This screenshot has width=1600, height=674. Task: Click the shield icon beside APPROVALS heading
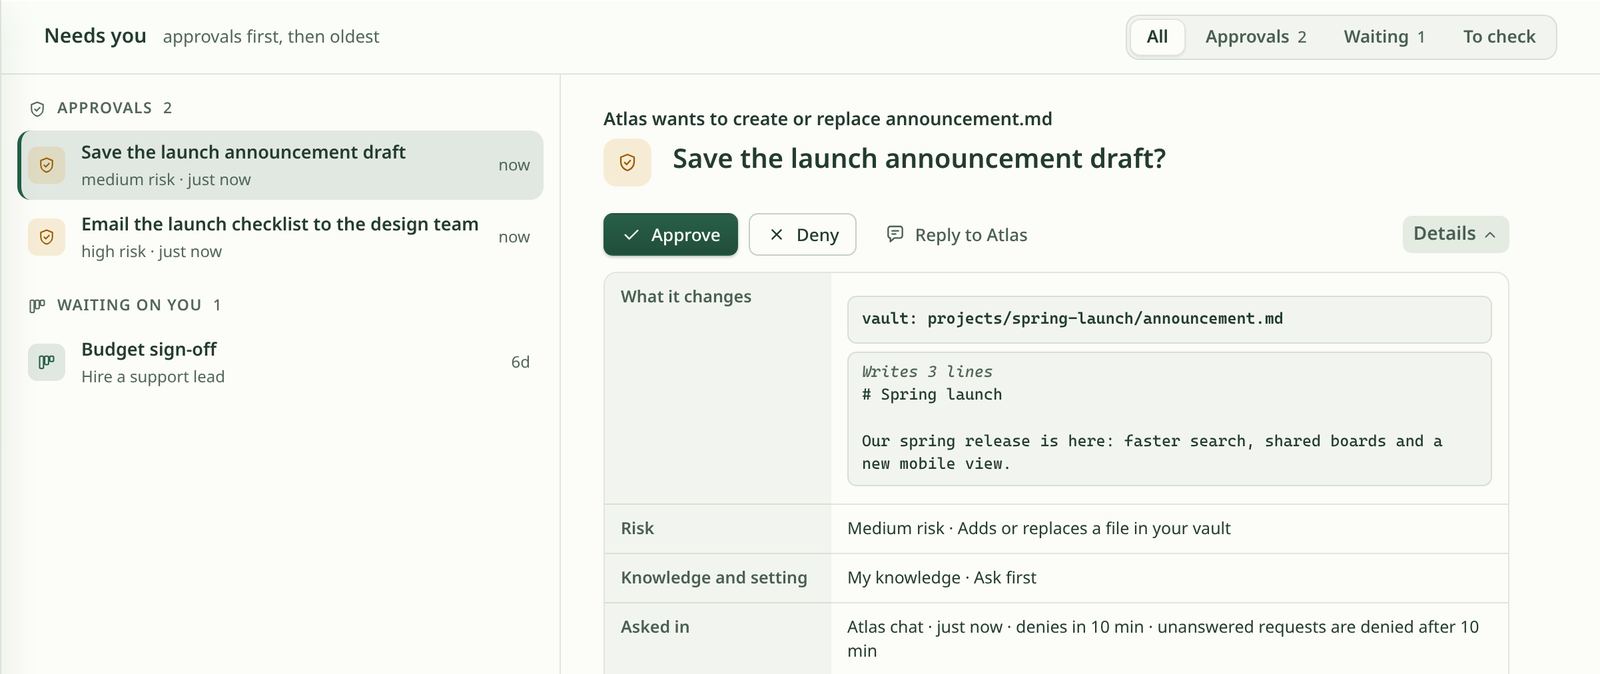click(37, 109)
